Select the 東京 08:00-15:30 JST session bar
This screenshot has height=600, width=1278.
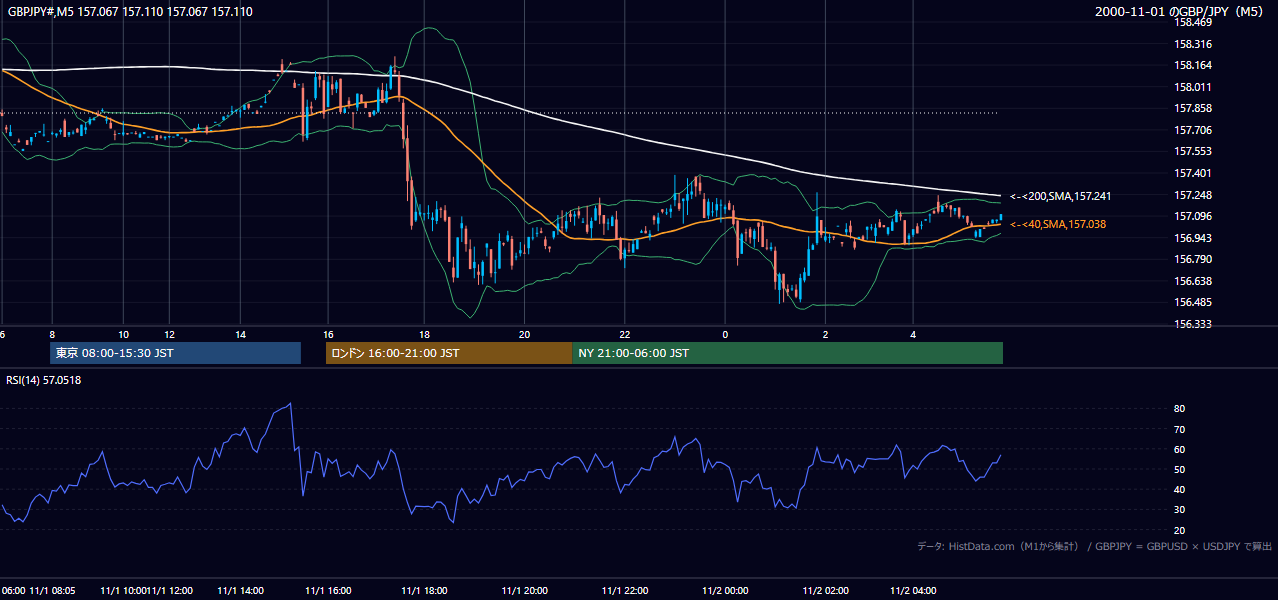175,353
